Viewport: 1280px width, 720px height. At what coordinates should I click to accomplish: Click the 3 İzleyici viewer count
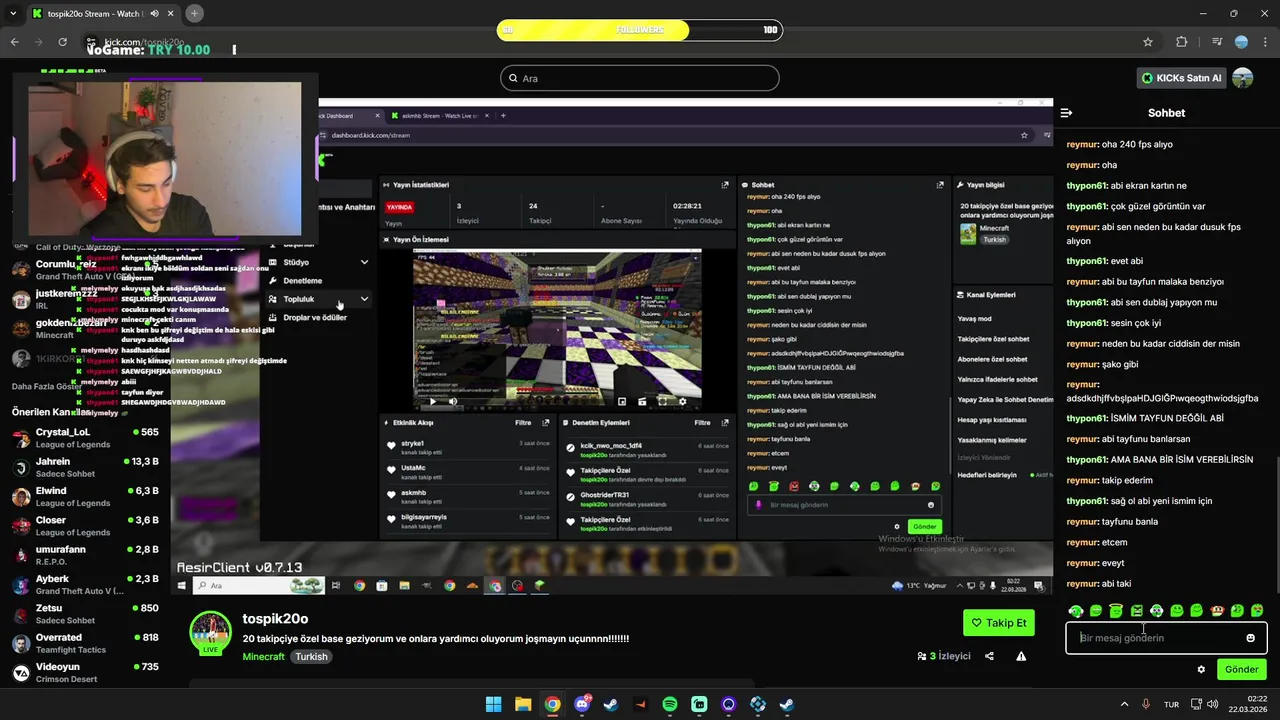point(944,656)
